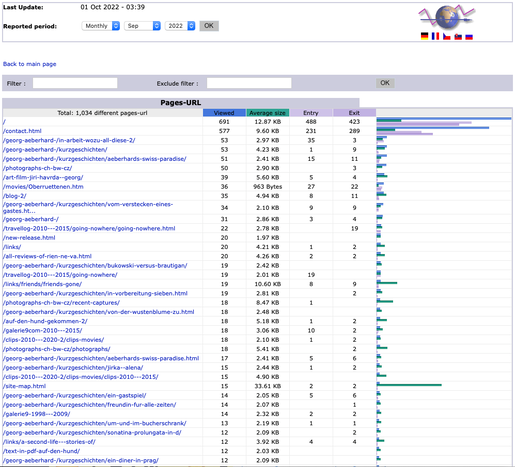
Task: Open the /site-map.html link
Action: [24, 386]
